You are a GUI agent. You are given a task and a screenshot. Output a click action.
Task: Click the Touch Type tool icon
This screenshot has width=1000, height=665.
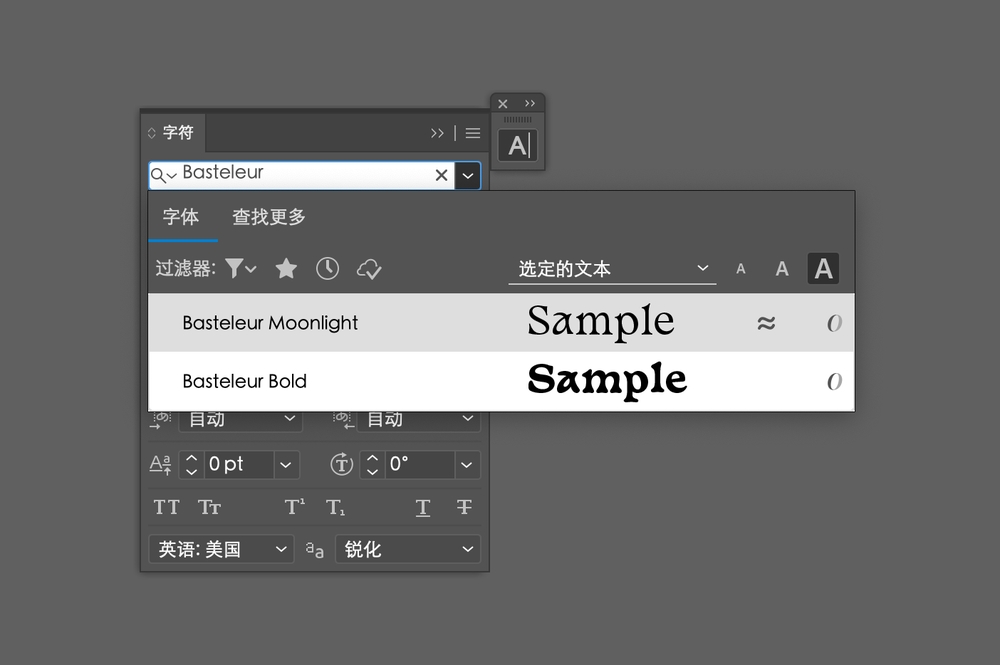517,146
